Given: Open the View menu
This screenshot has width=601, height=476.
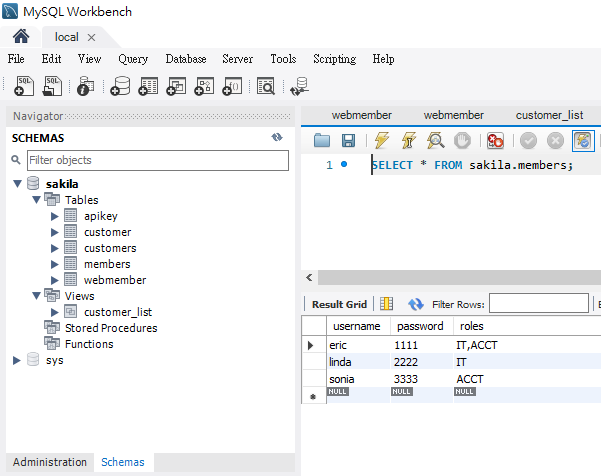Looking at the screenshot, I should click(x=89, y=59).
